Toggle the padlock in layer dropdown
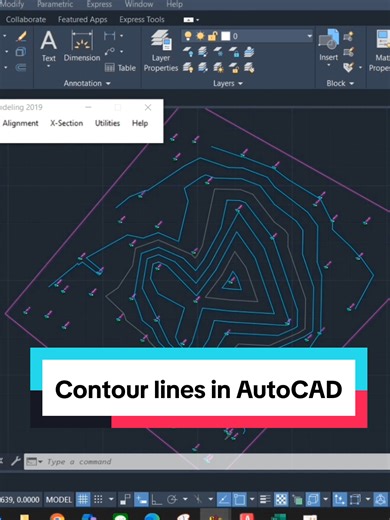This screenshot has height=520, width=390. [212, 36]
